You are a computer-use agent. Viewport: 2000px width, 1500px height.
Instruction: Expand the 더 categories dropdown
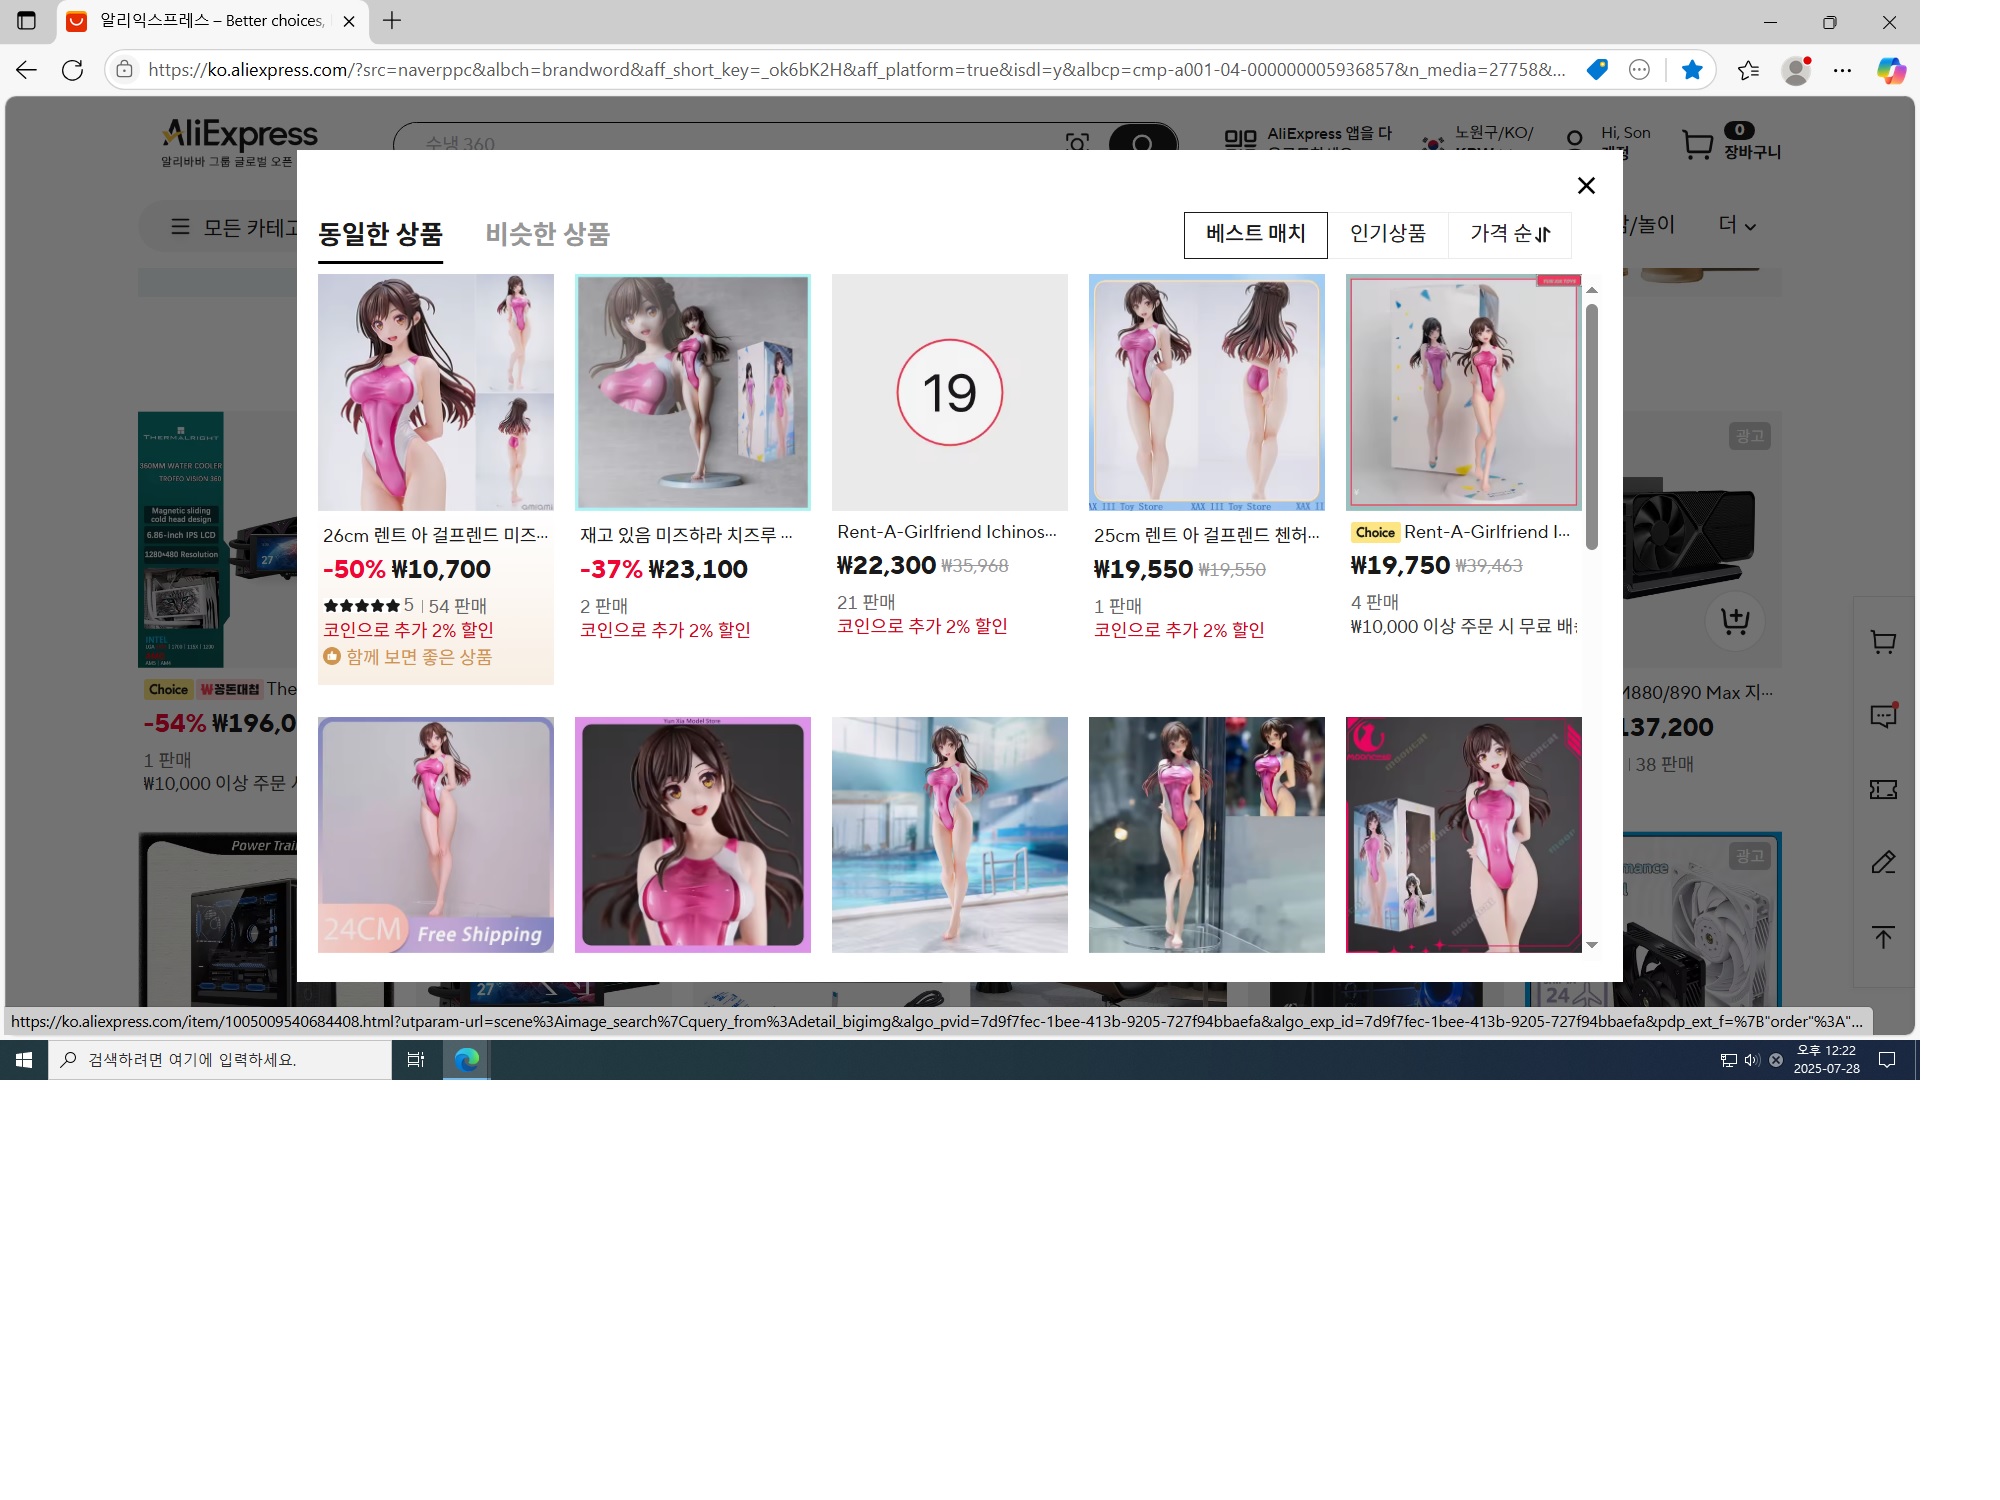click(1737, 225)
